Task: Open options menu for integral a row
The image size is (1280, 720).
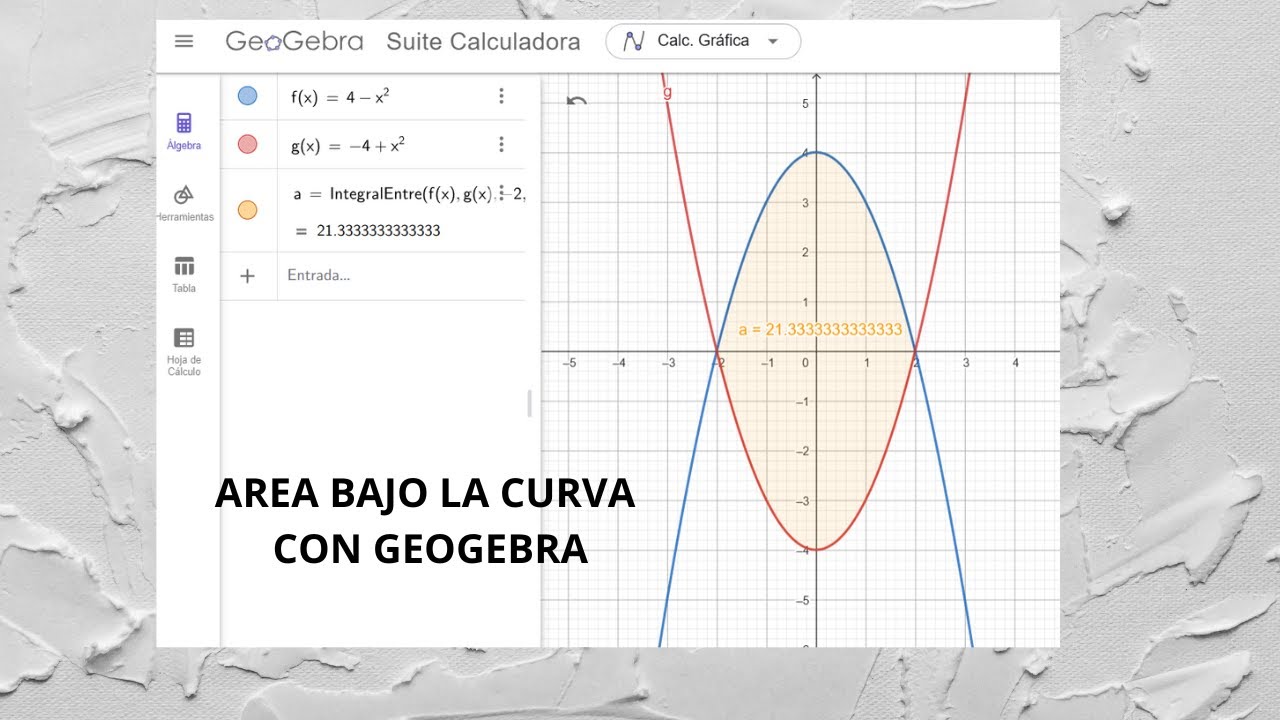Action: point(501,194)
